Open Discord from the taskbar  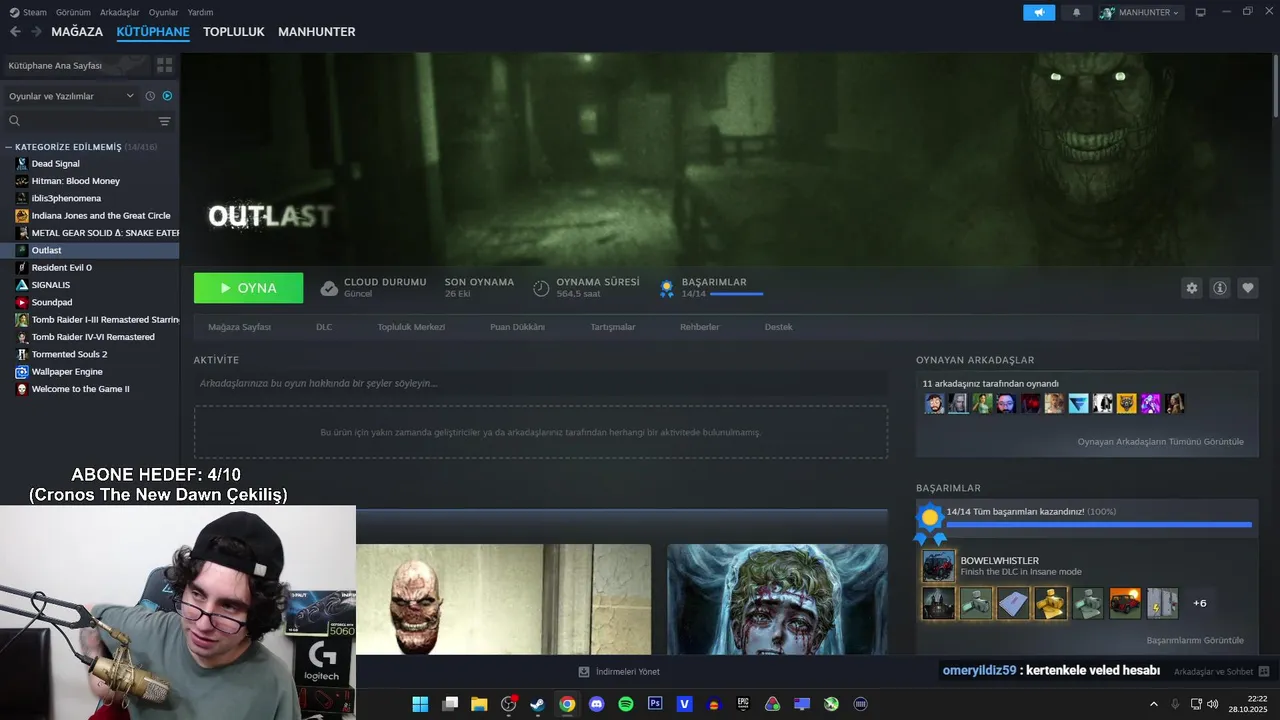tap(597, 704)
